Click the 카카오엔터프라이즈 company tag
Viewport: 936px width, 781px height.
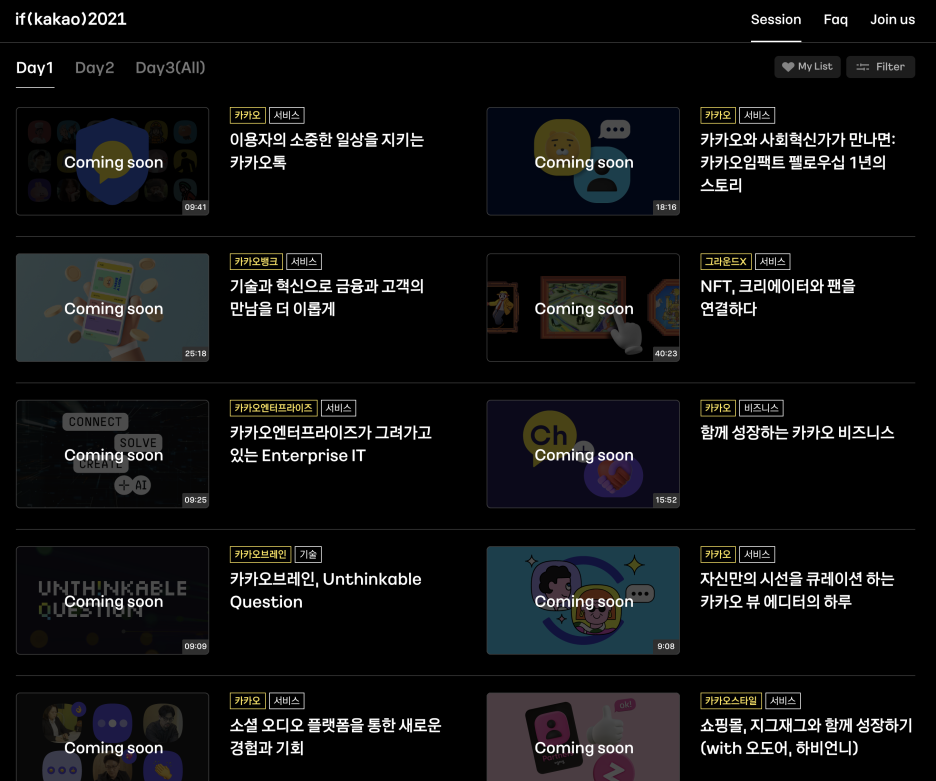click(273, 408)
